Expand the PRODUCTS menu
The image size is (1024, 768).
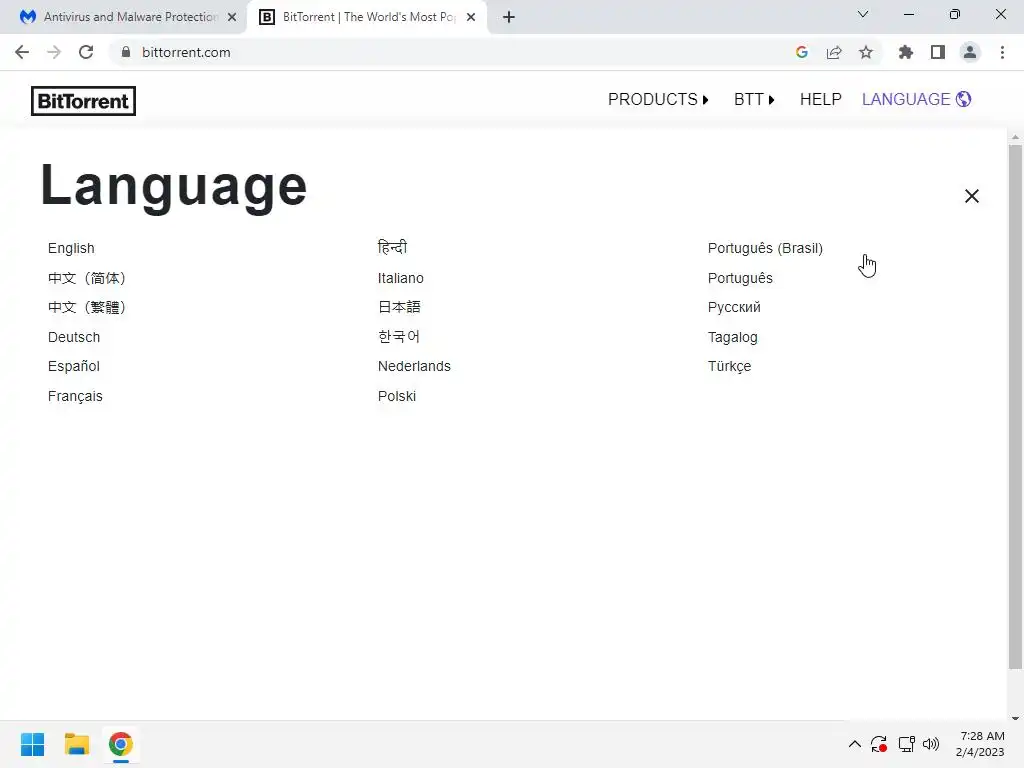[658, 99]
